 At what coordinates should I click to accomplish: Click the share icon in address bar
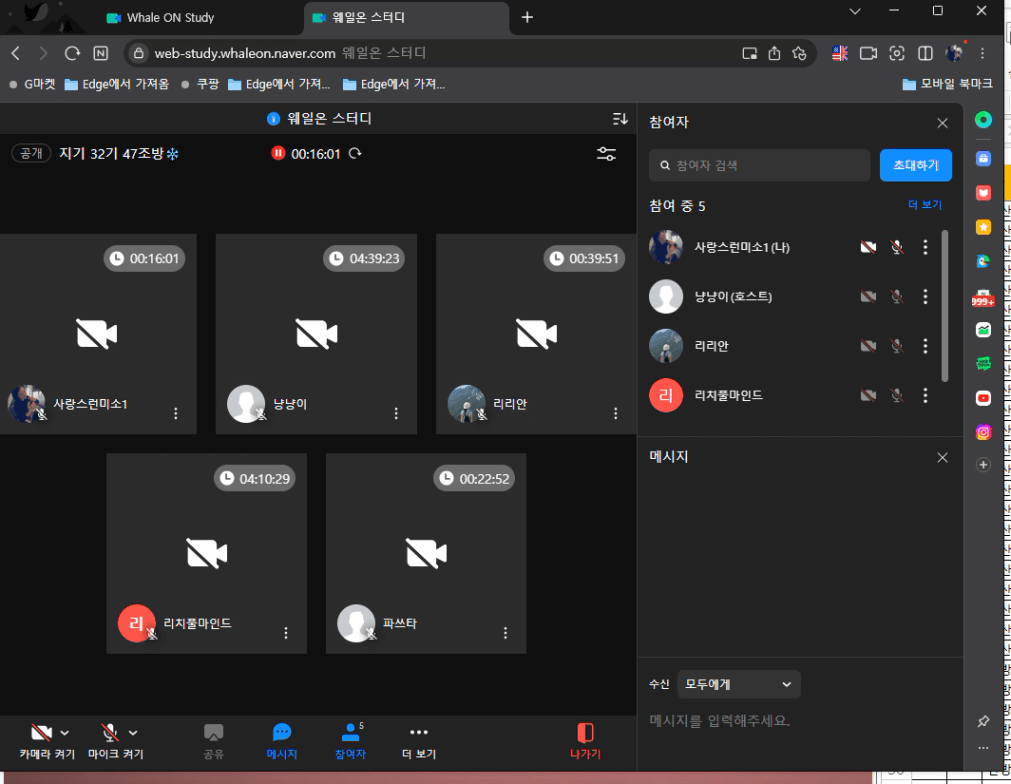[774, 53]
